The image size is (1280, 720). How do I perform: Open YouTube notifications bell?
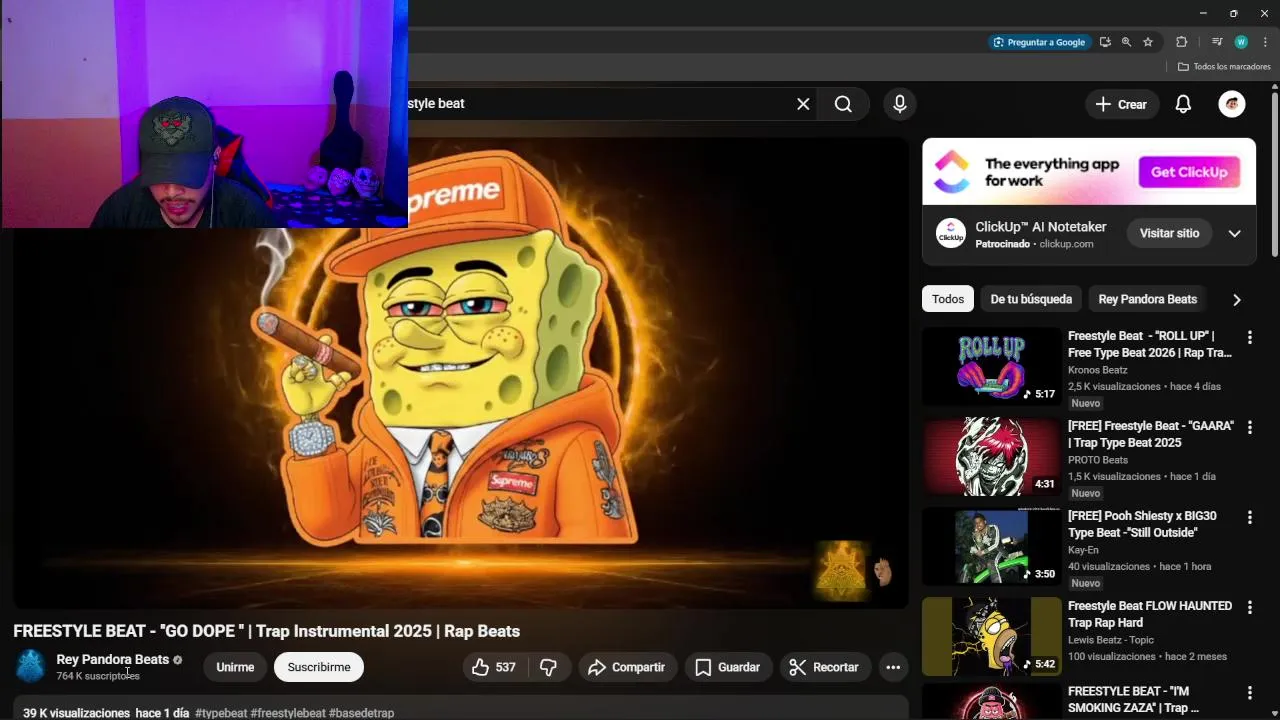(1183, 104)
